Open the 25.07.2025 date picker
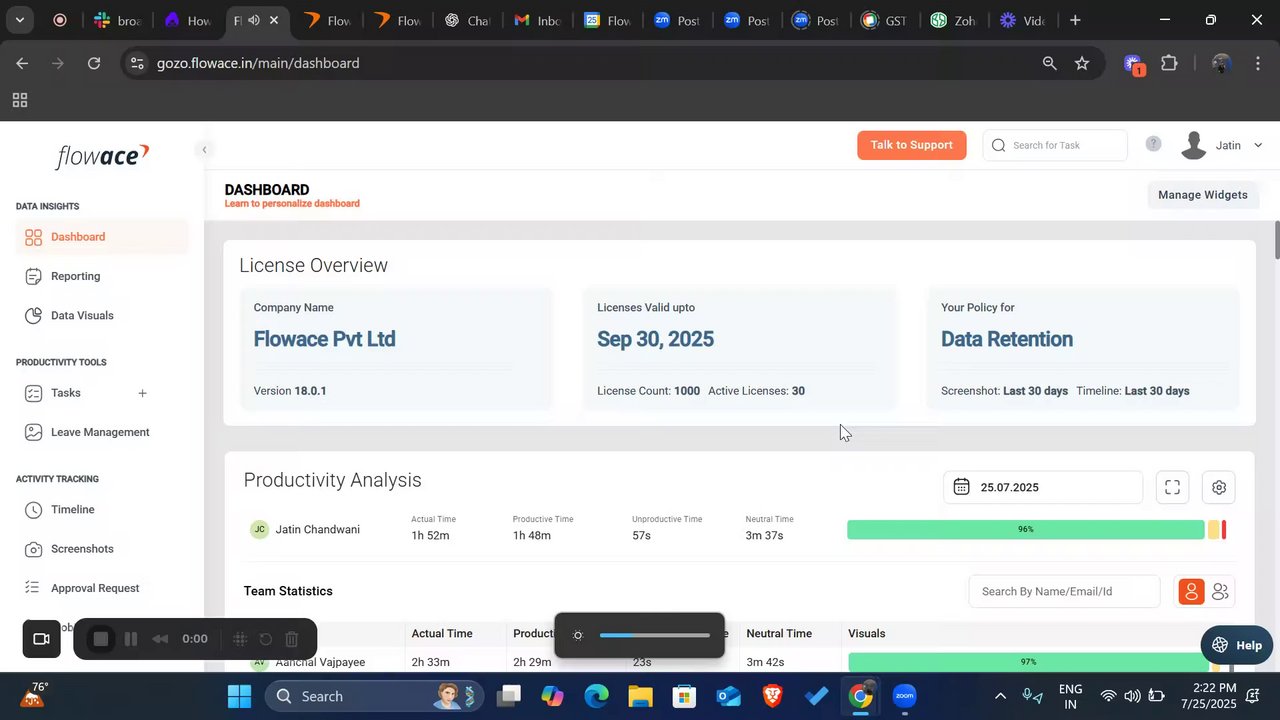The height and width of the screenshot is (720, 1280). pos(1043,487)
